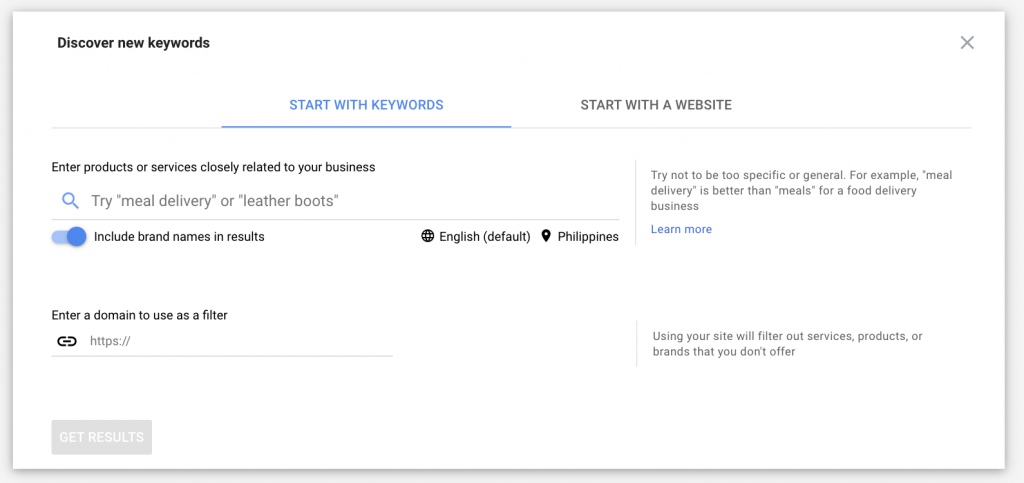Image resolution: width=1024 pixels, height=483 pixels.
Task: Open the Learn more link
Action: 681,230
